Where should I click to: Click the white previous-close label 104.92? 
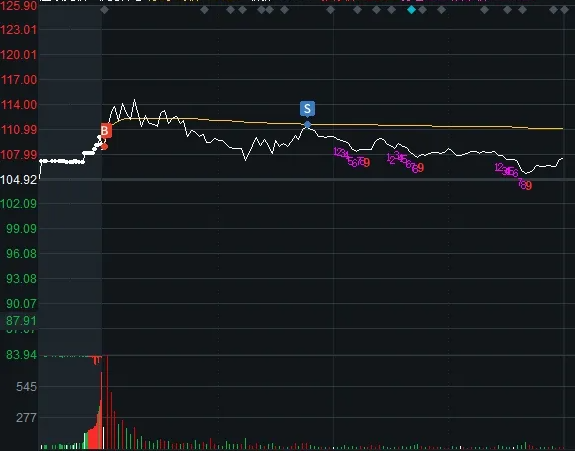(x=19, y=180)
